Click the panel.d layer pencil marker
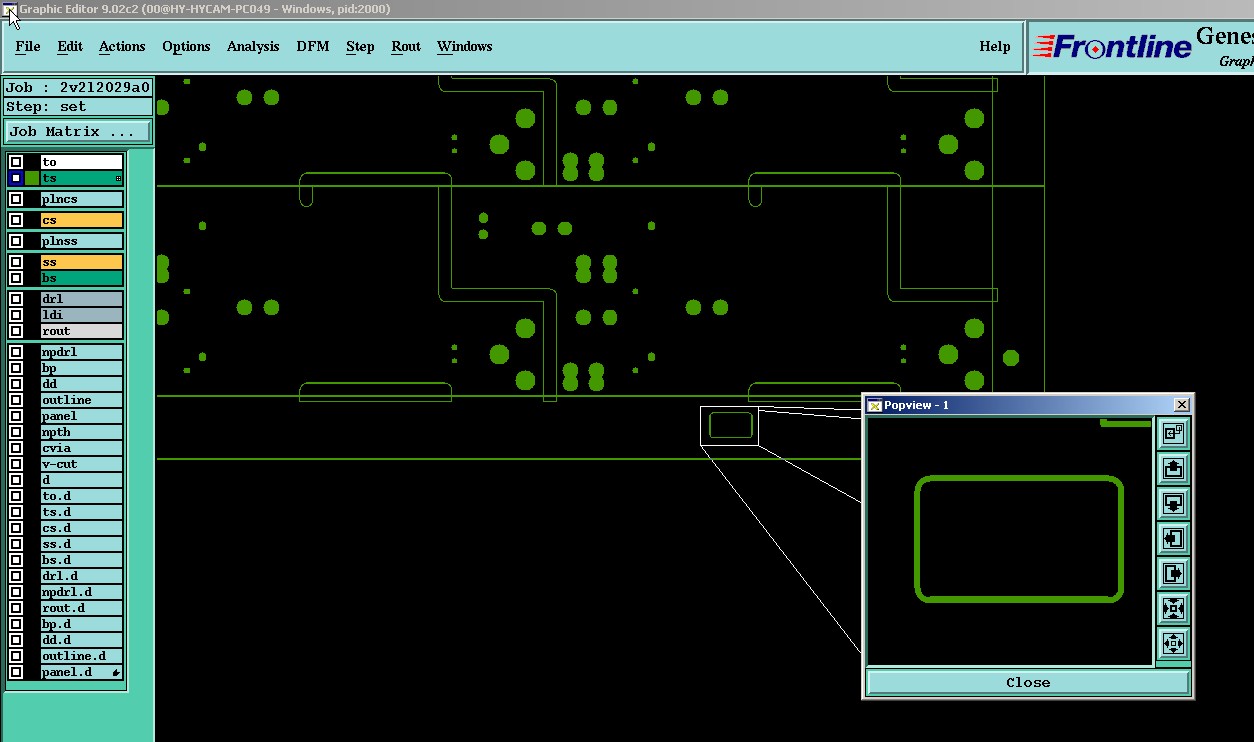 pos(116,673)
